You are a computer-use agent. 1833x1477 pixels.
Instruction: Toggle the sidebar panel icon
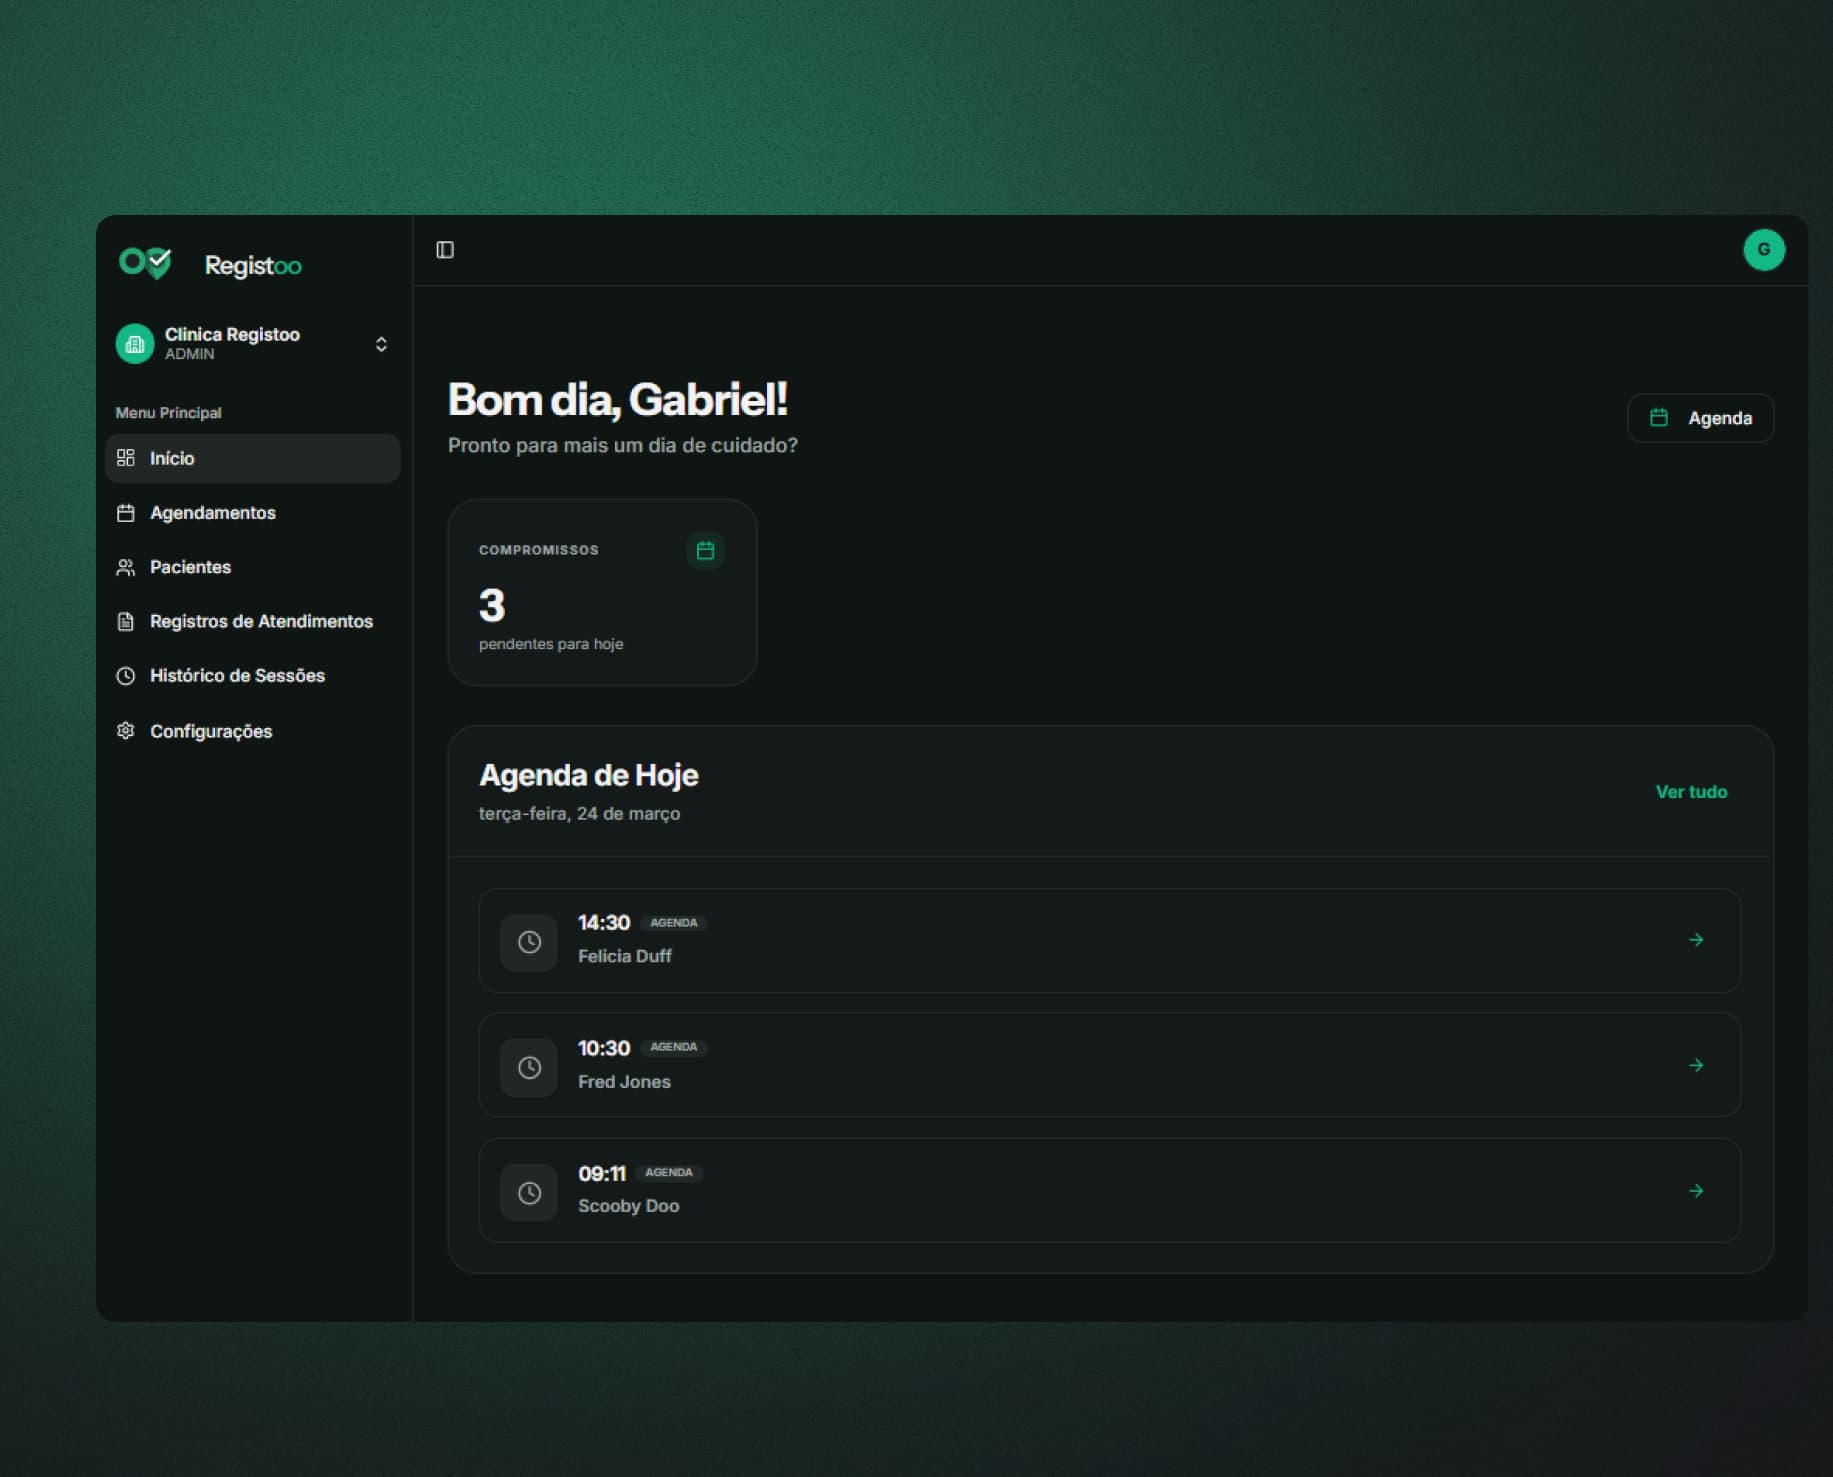(x=445, y=250)
